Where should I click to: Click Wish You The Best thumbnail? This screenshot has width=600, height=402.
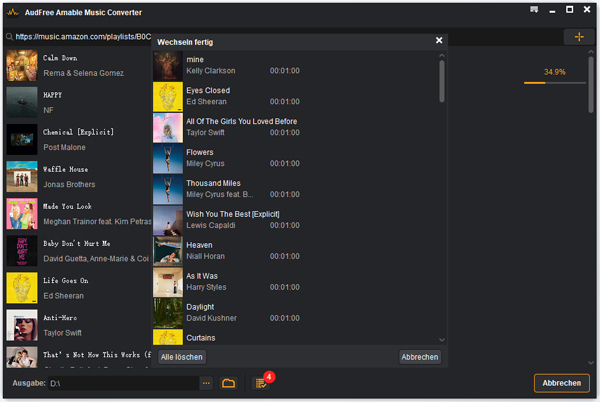(x=168, y=221)
